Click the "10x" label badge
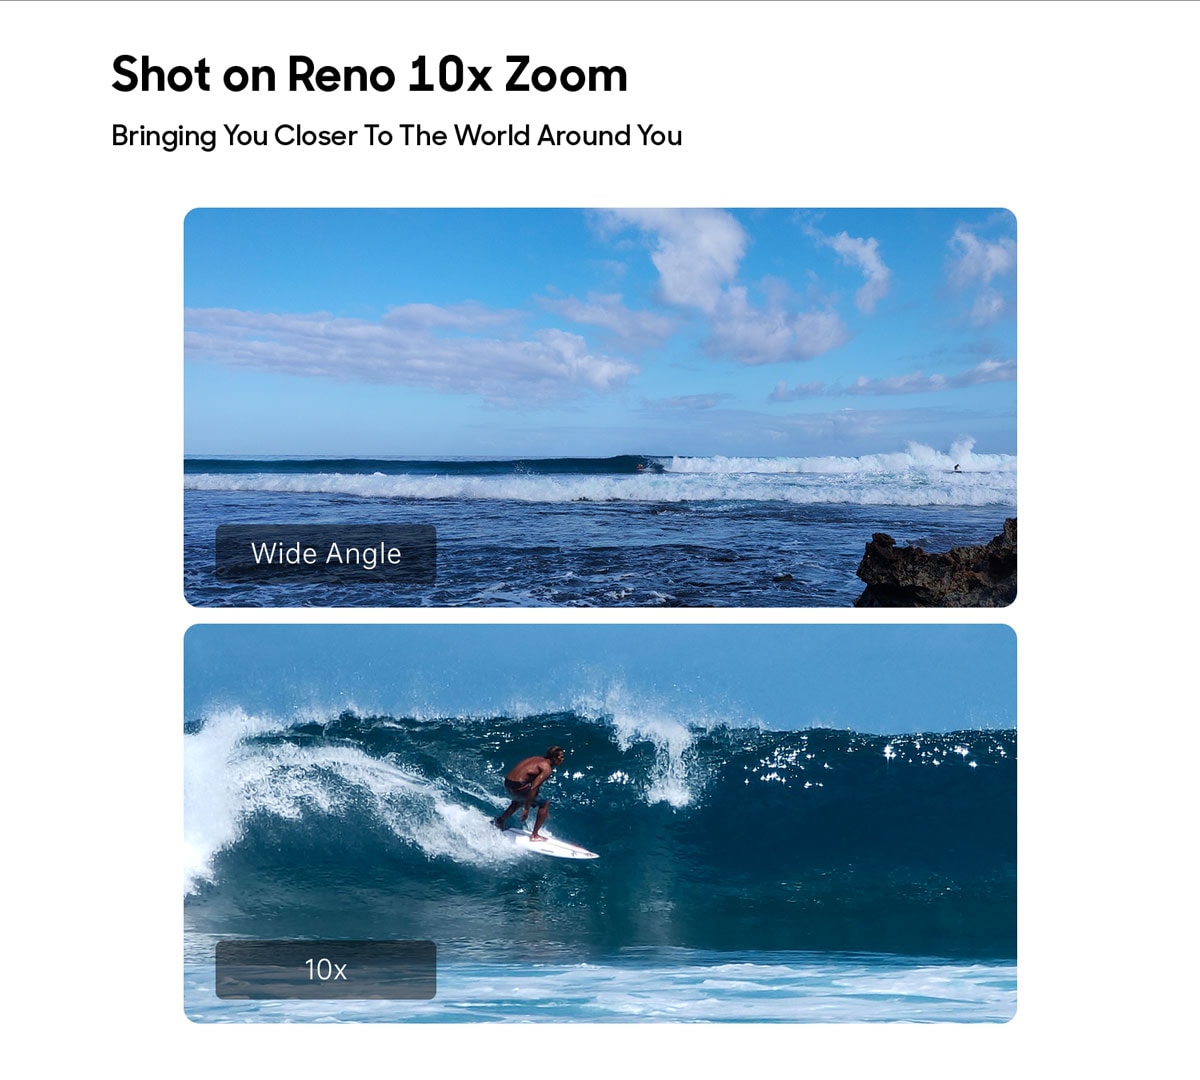The width and height of the screenshot is (1200, 1080). click(326, 970)
